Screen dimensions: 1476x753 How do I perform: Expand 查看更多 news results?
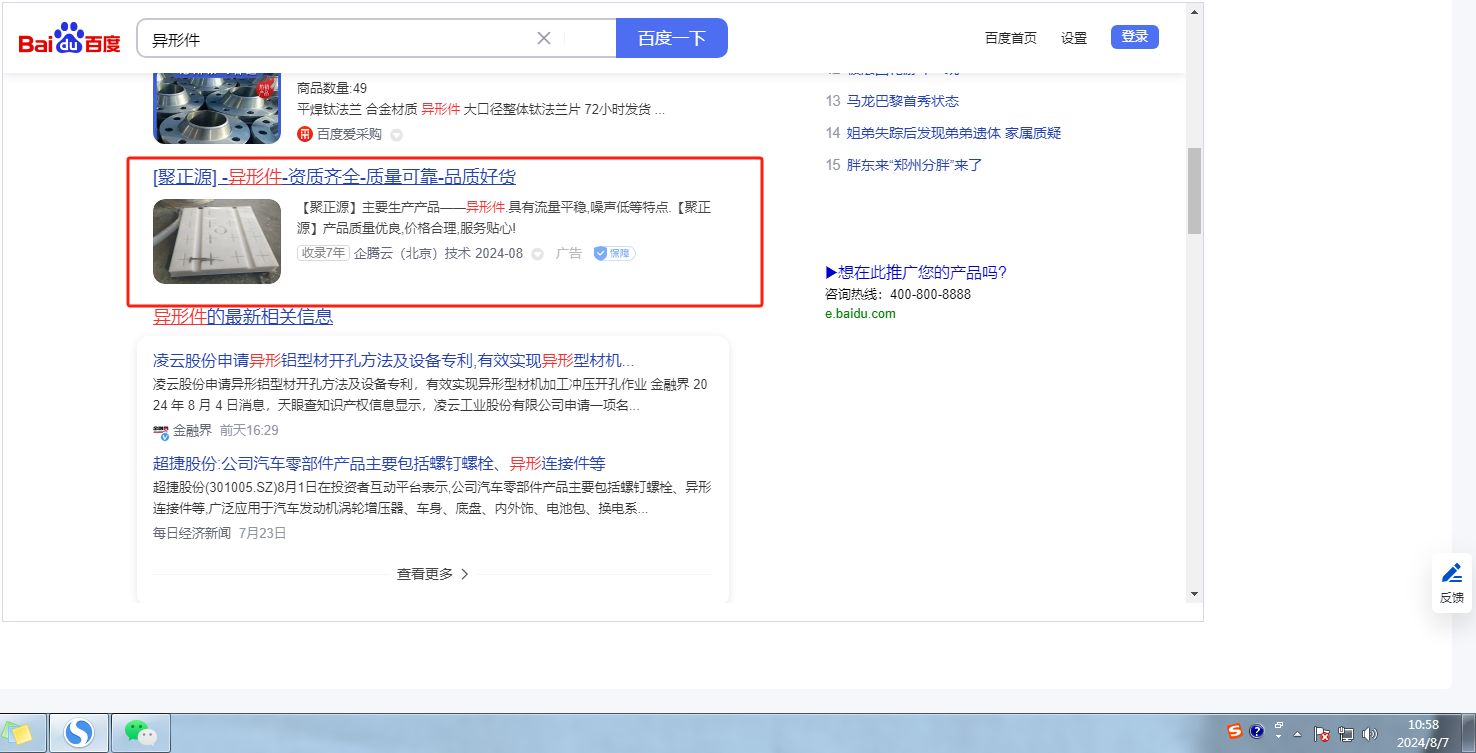[x=433, y=574]
